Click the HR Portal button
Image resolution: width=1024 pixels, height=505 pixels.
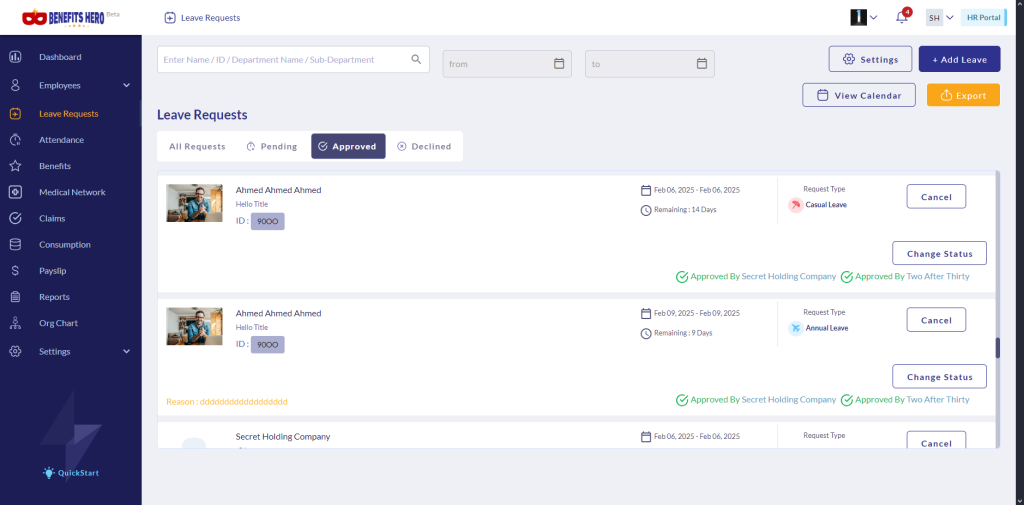pyautogui.click(x=983, y=18)
